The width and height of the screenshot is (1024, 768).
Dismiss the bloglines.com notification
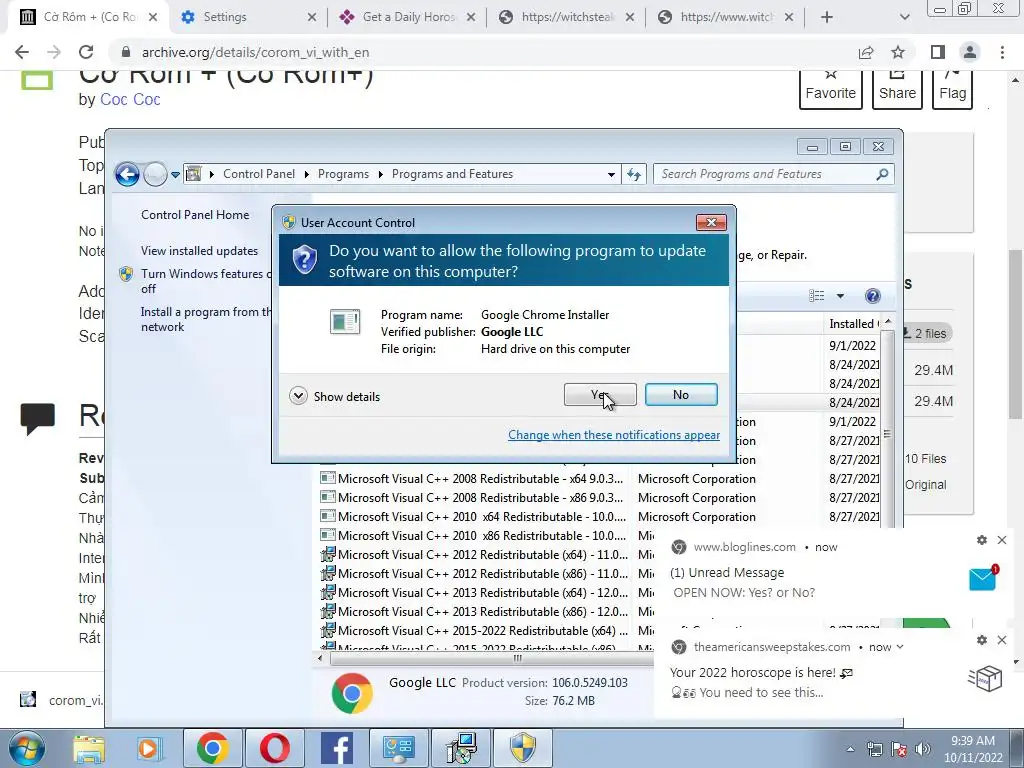click(x=1002, y=540)
